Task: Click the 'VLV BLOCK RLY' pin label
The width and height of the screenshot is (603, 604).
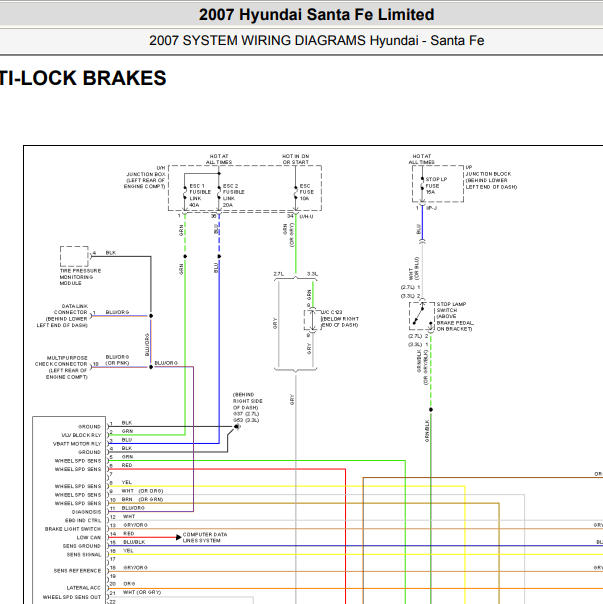Action: tap(81, 435)
